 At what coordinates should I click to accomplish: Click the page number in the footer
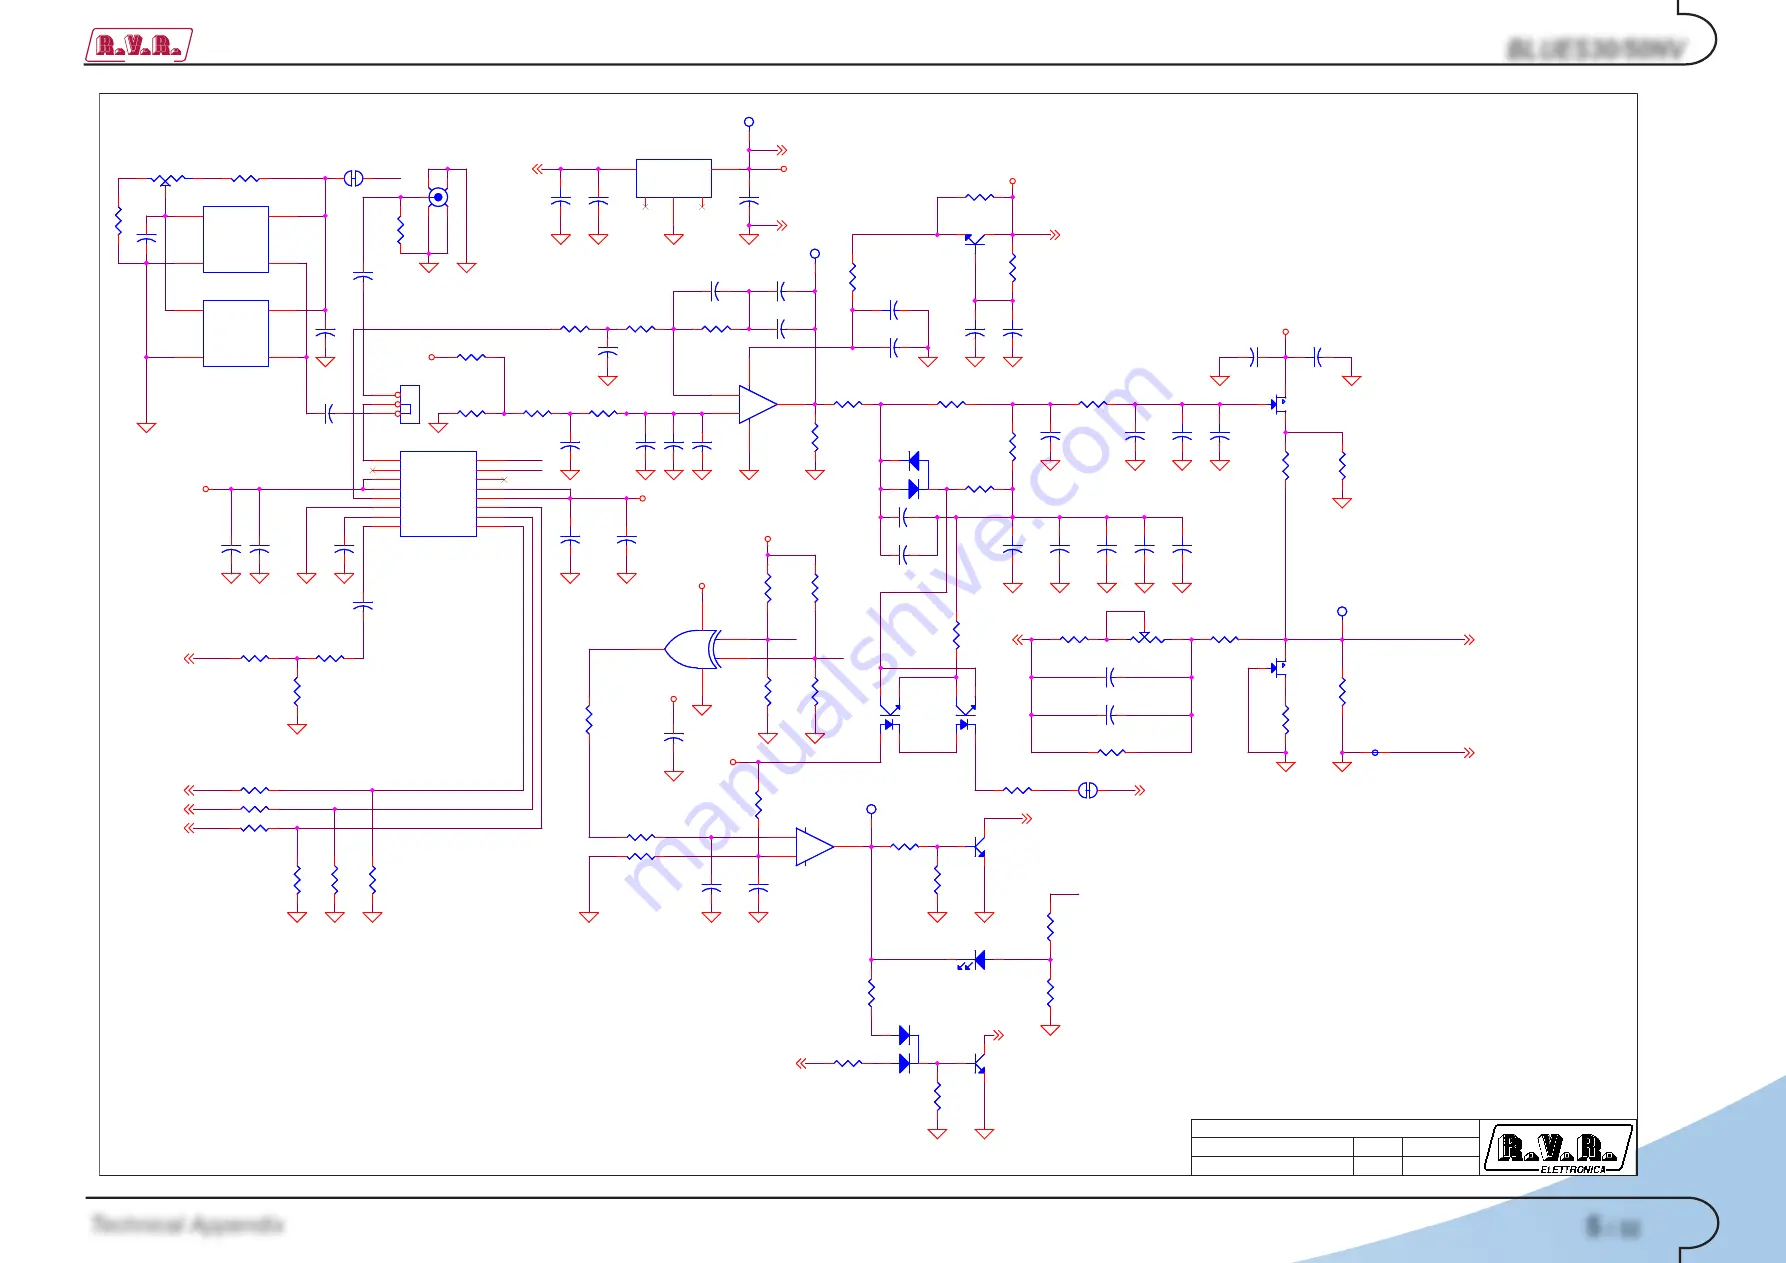(x=1613, y=1226)
